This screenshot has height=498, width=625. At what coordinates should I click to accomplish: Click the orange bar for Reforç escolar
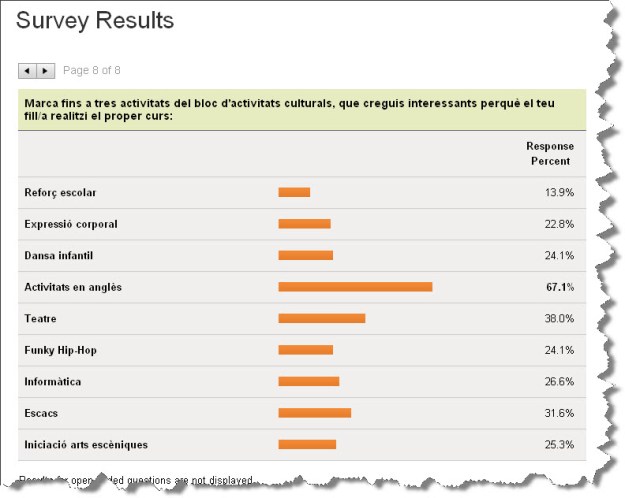point(294,192)
